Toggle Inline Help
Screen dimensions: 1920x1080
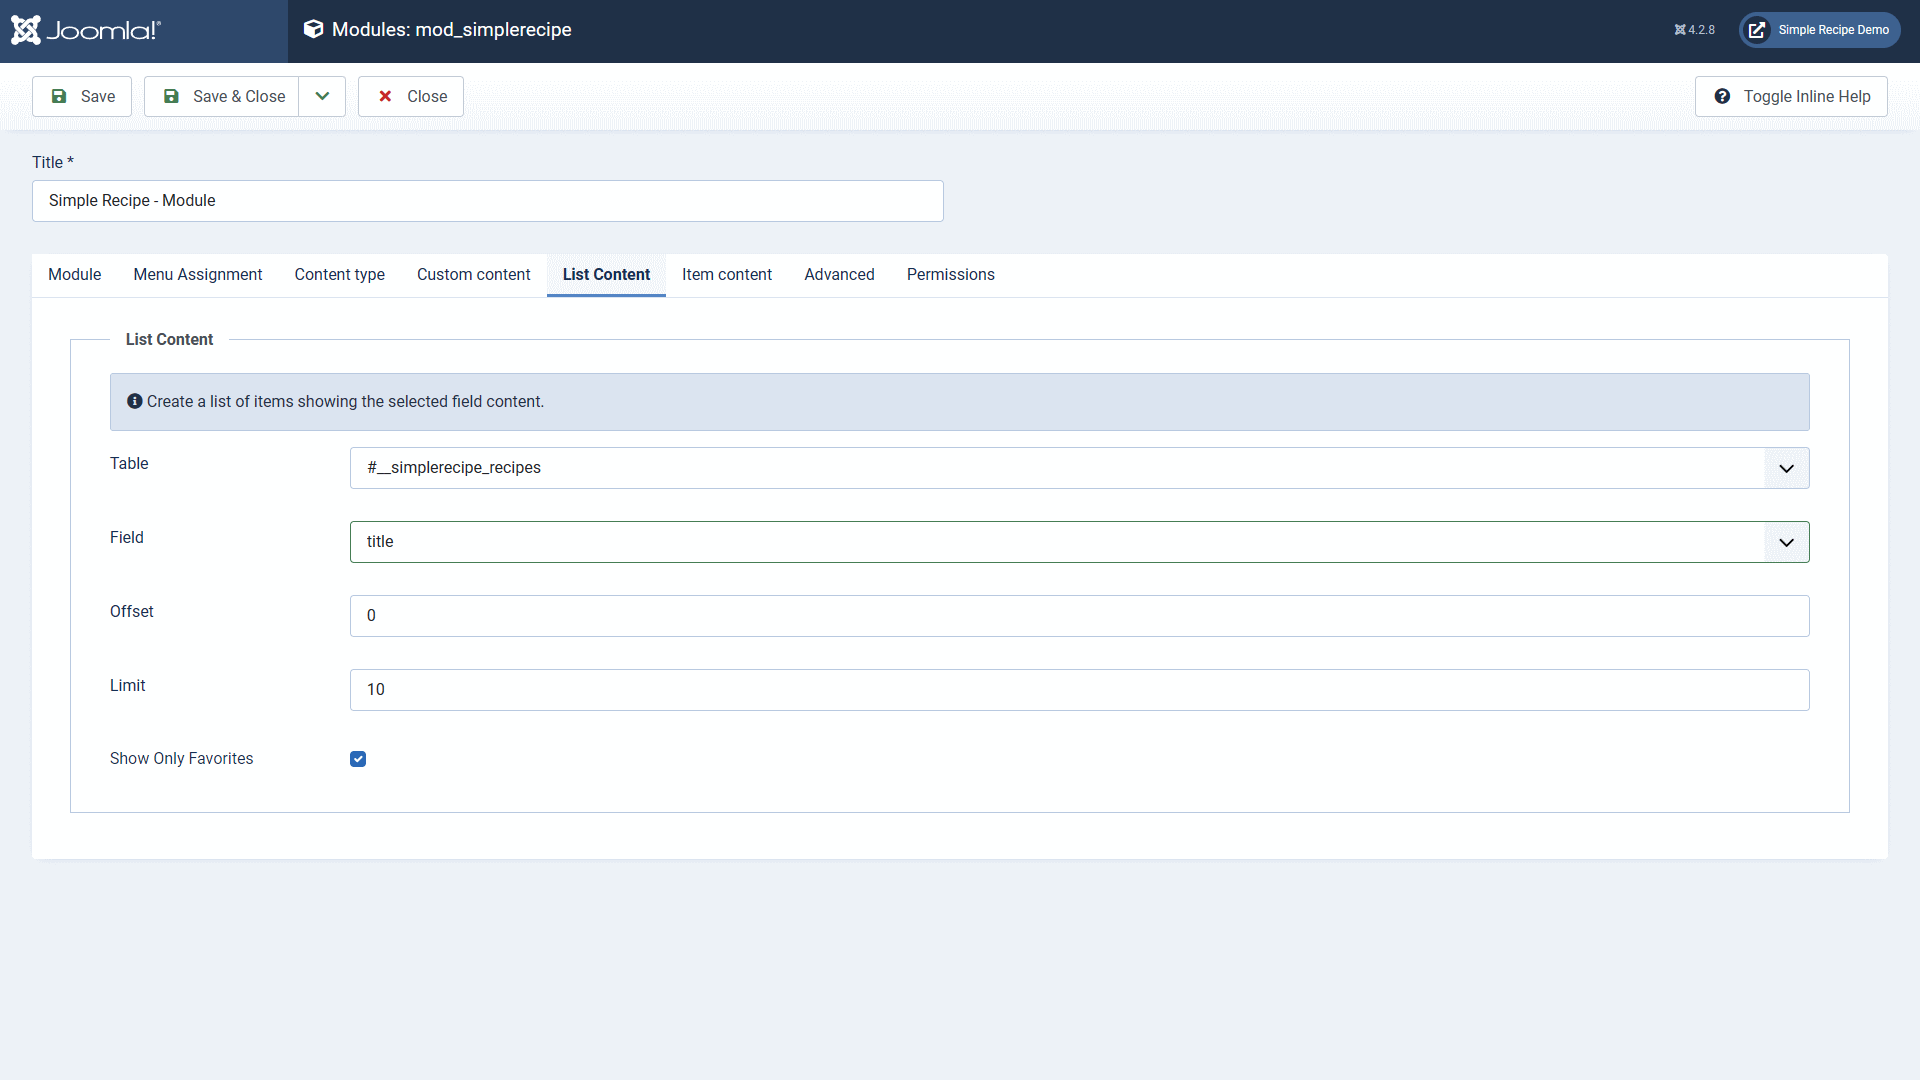[x=1791, y=97]
